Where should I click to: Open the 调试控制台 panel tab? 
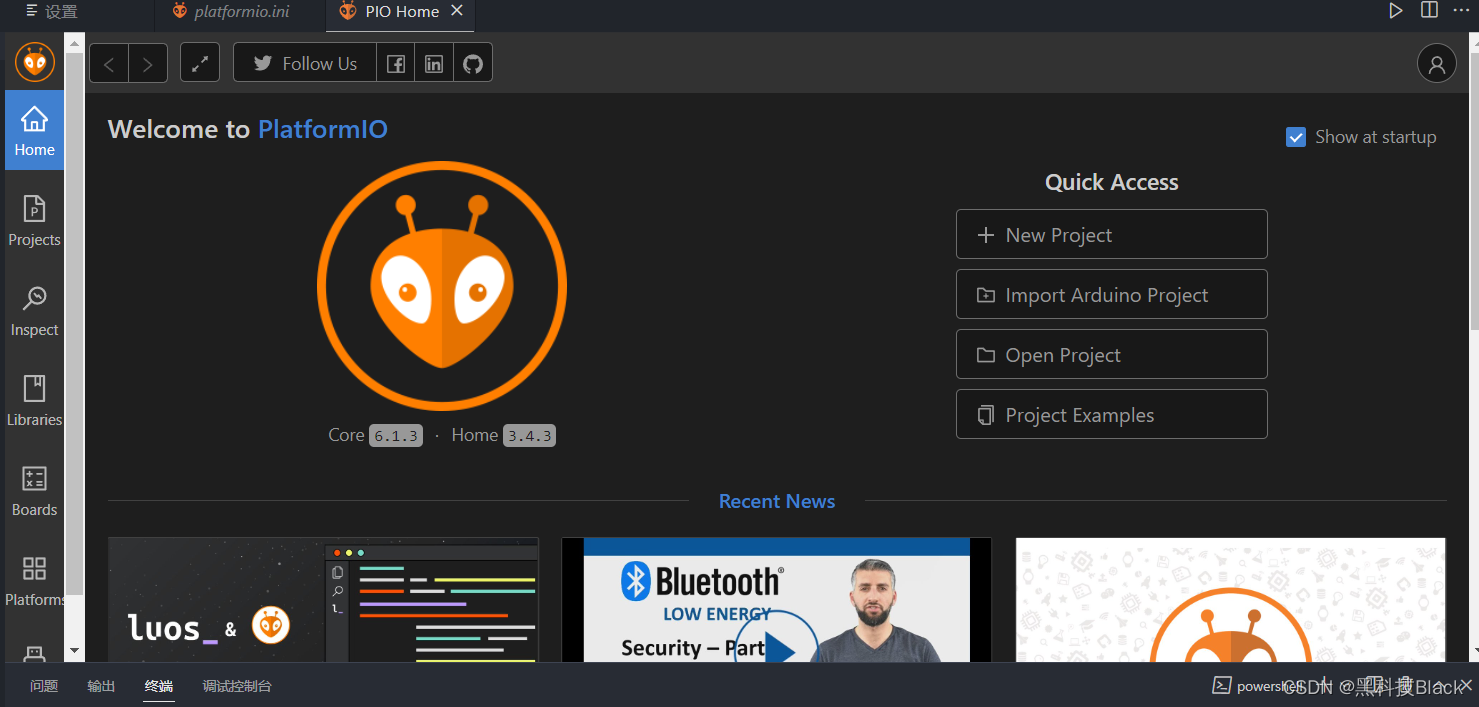coord(237,686)
